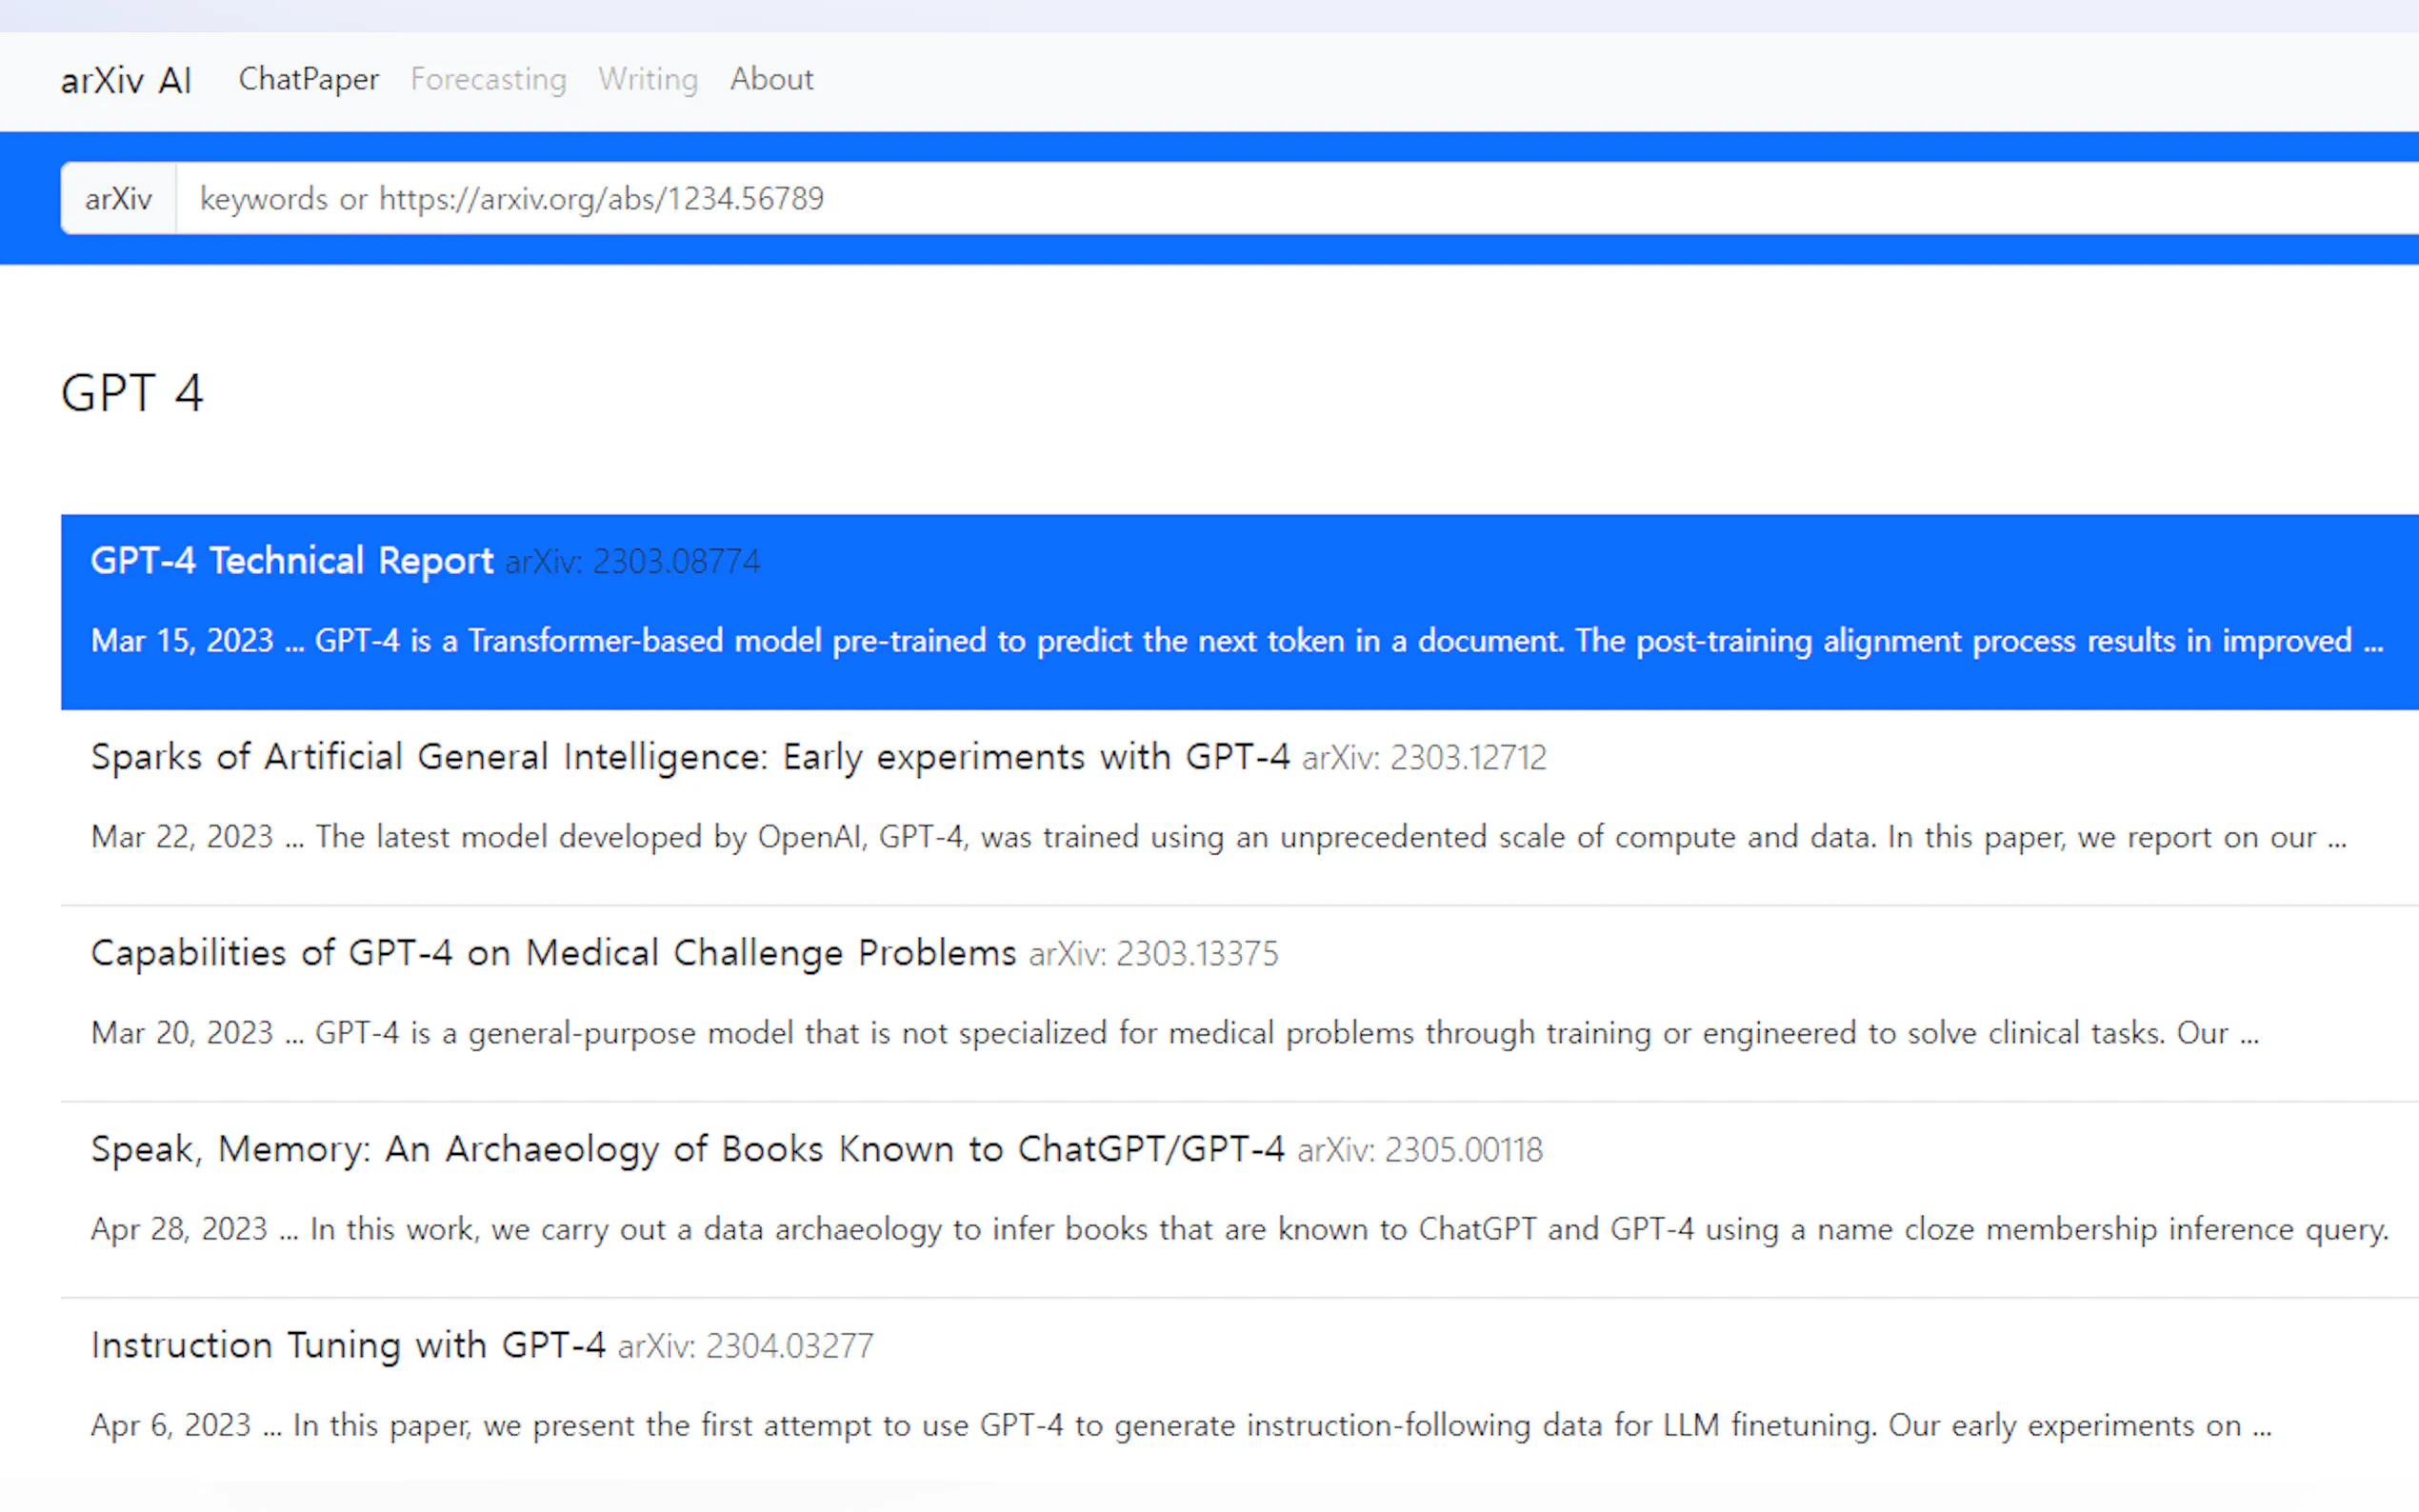Open the About page link
This screenshot has height=1512, width=2419.
pos(771,79)
